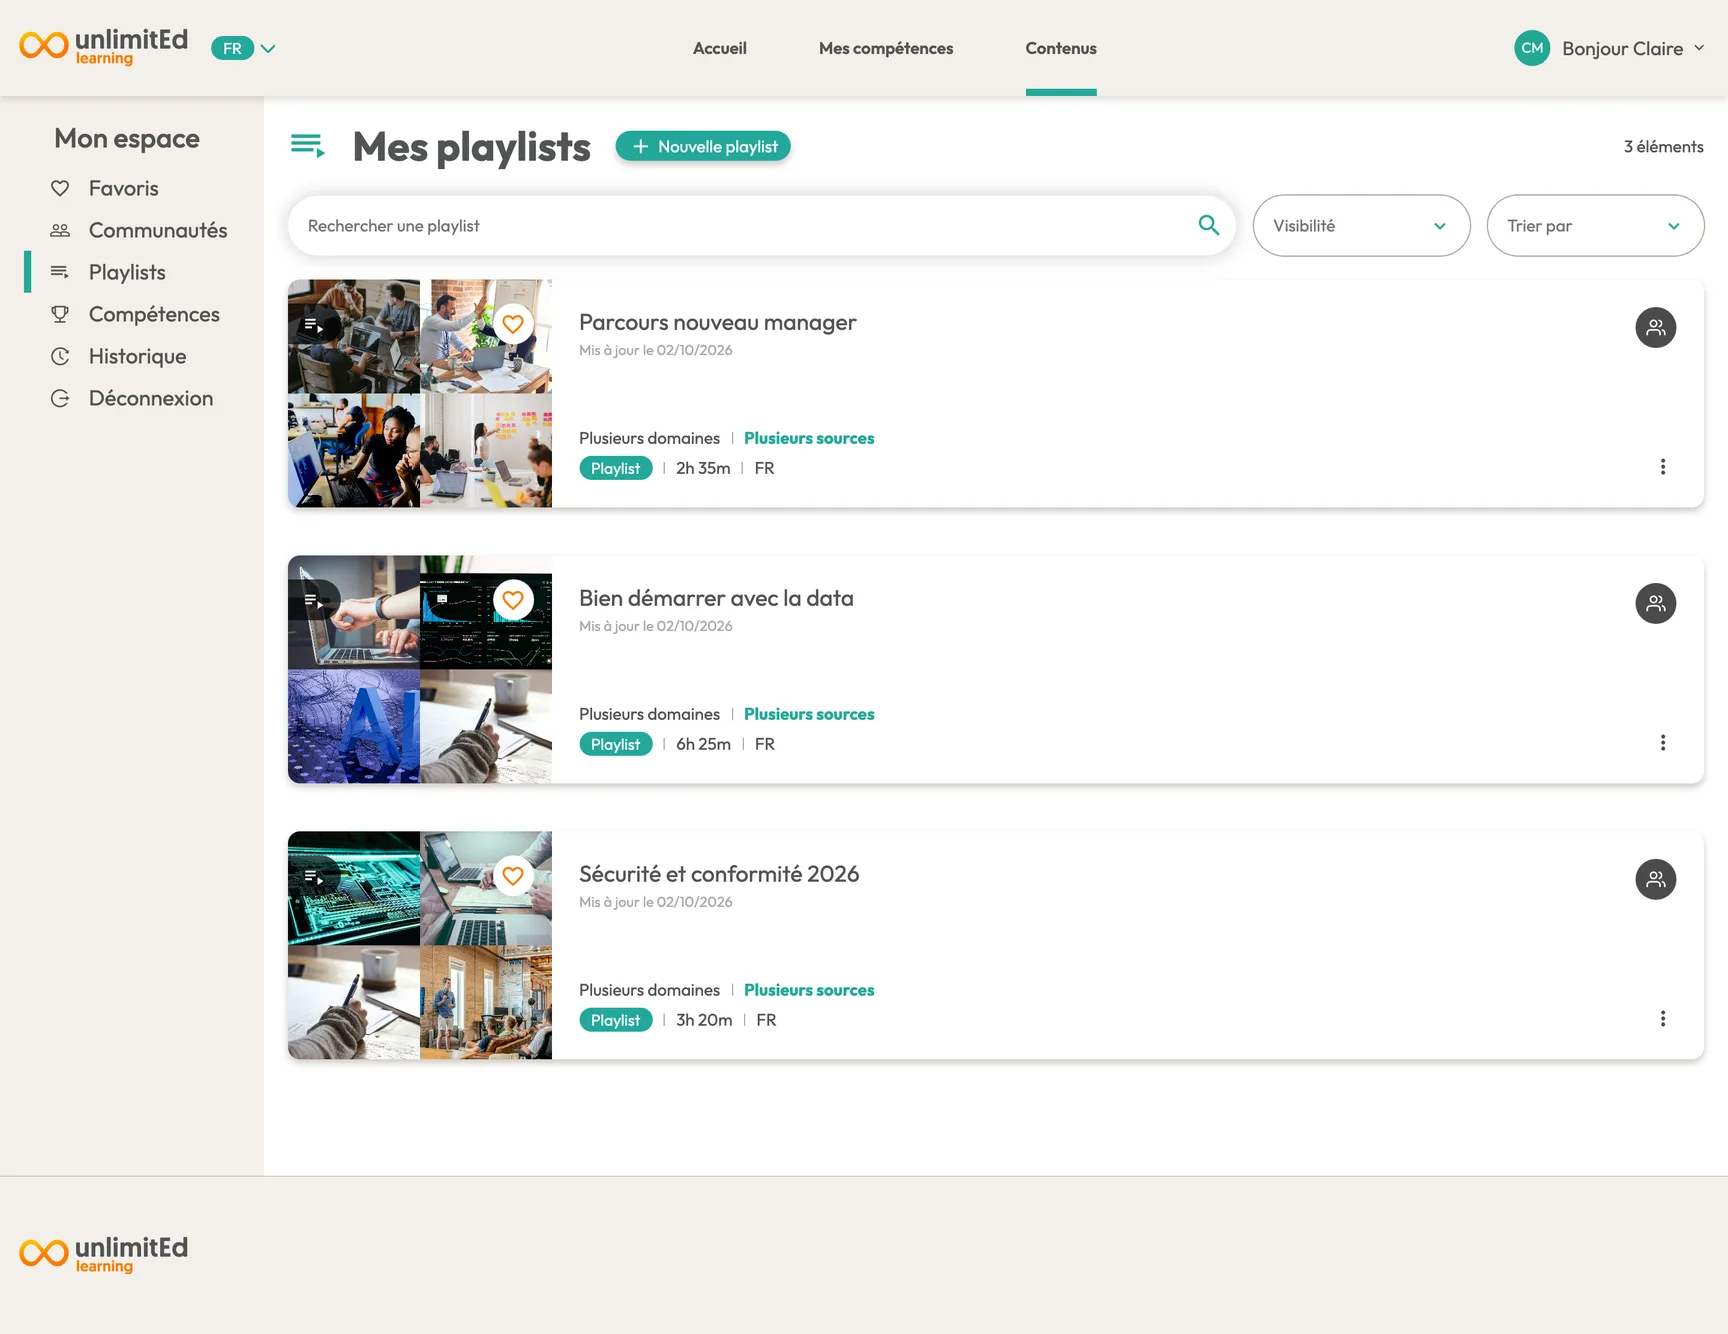The image size is (1728, 1334).
Task: Click the unlimitEd learning logo in header
Action: (x=104, y=47)
